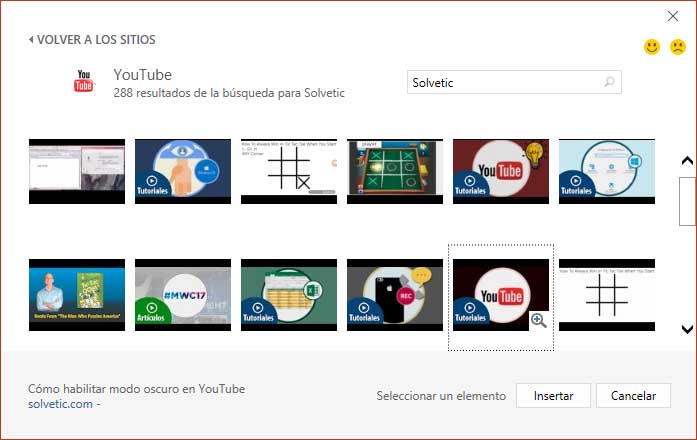Click the sad face feedback icon
Image resolution: width=697 pixels, height=440 pixels.
pyautogui.click(x=678, y=47)
